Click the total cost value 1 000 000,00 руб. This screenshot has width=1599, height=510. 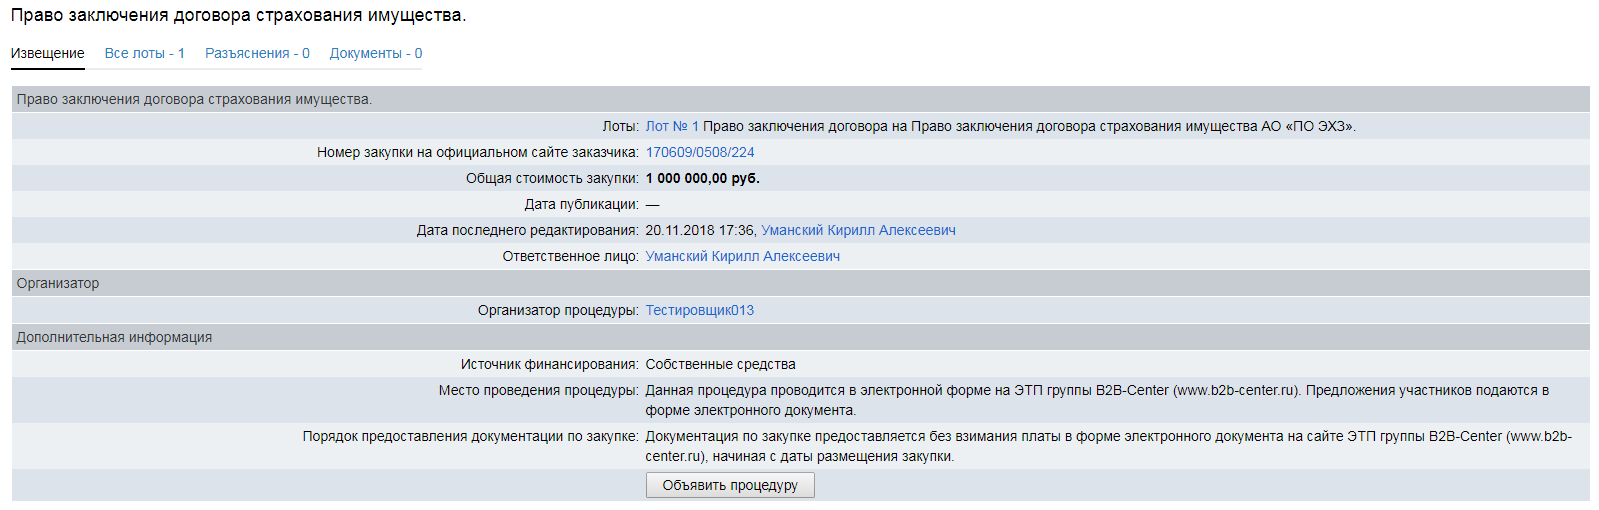702,178
